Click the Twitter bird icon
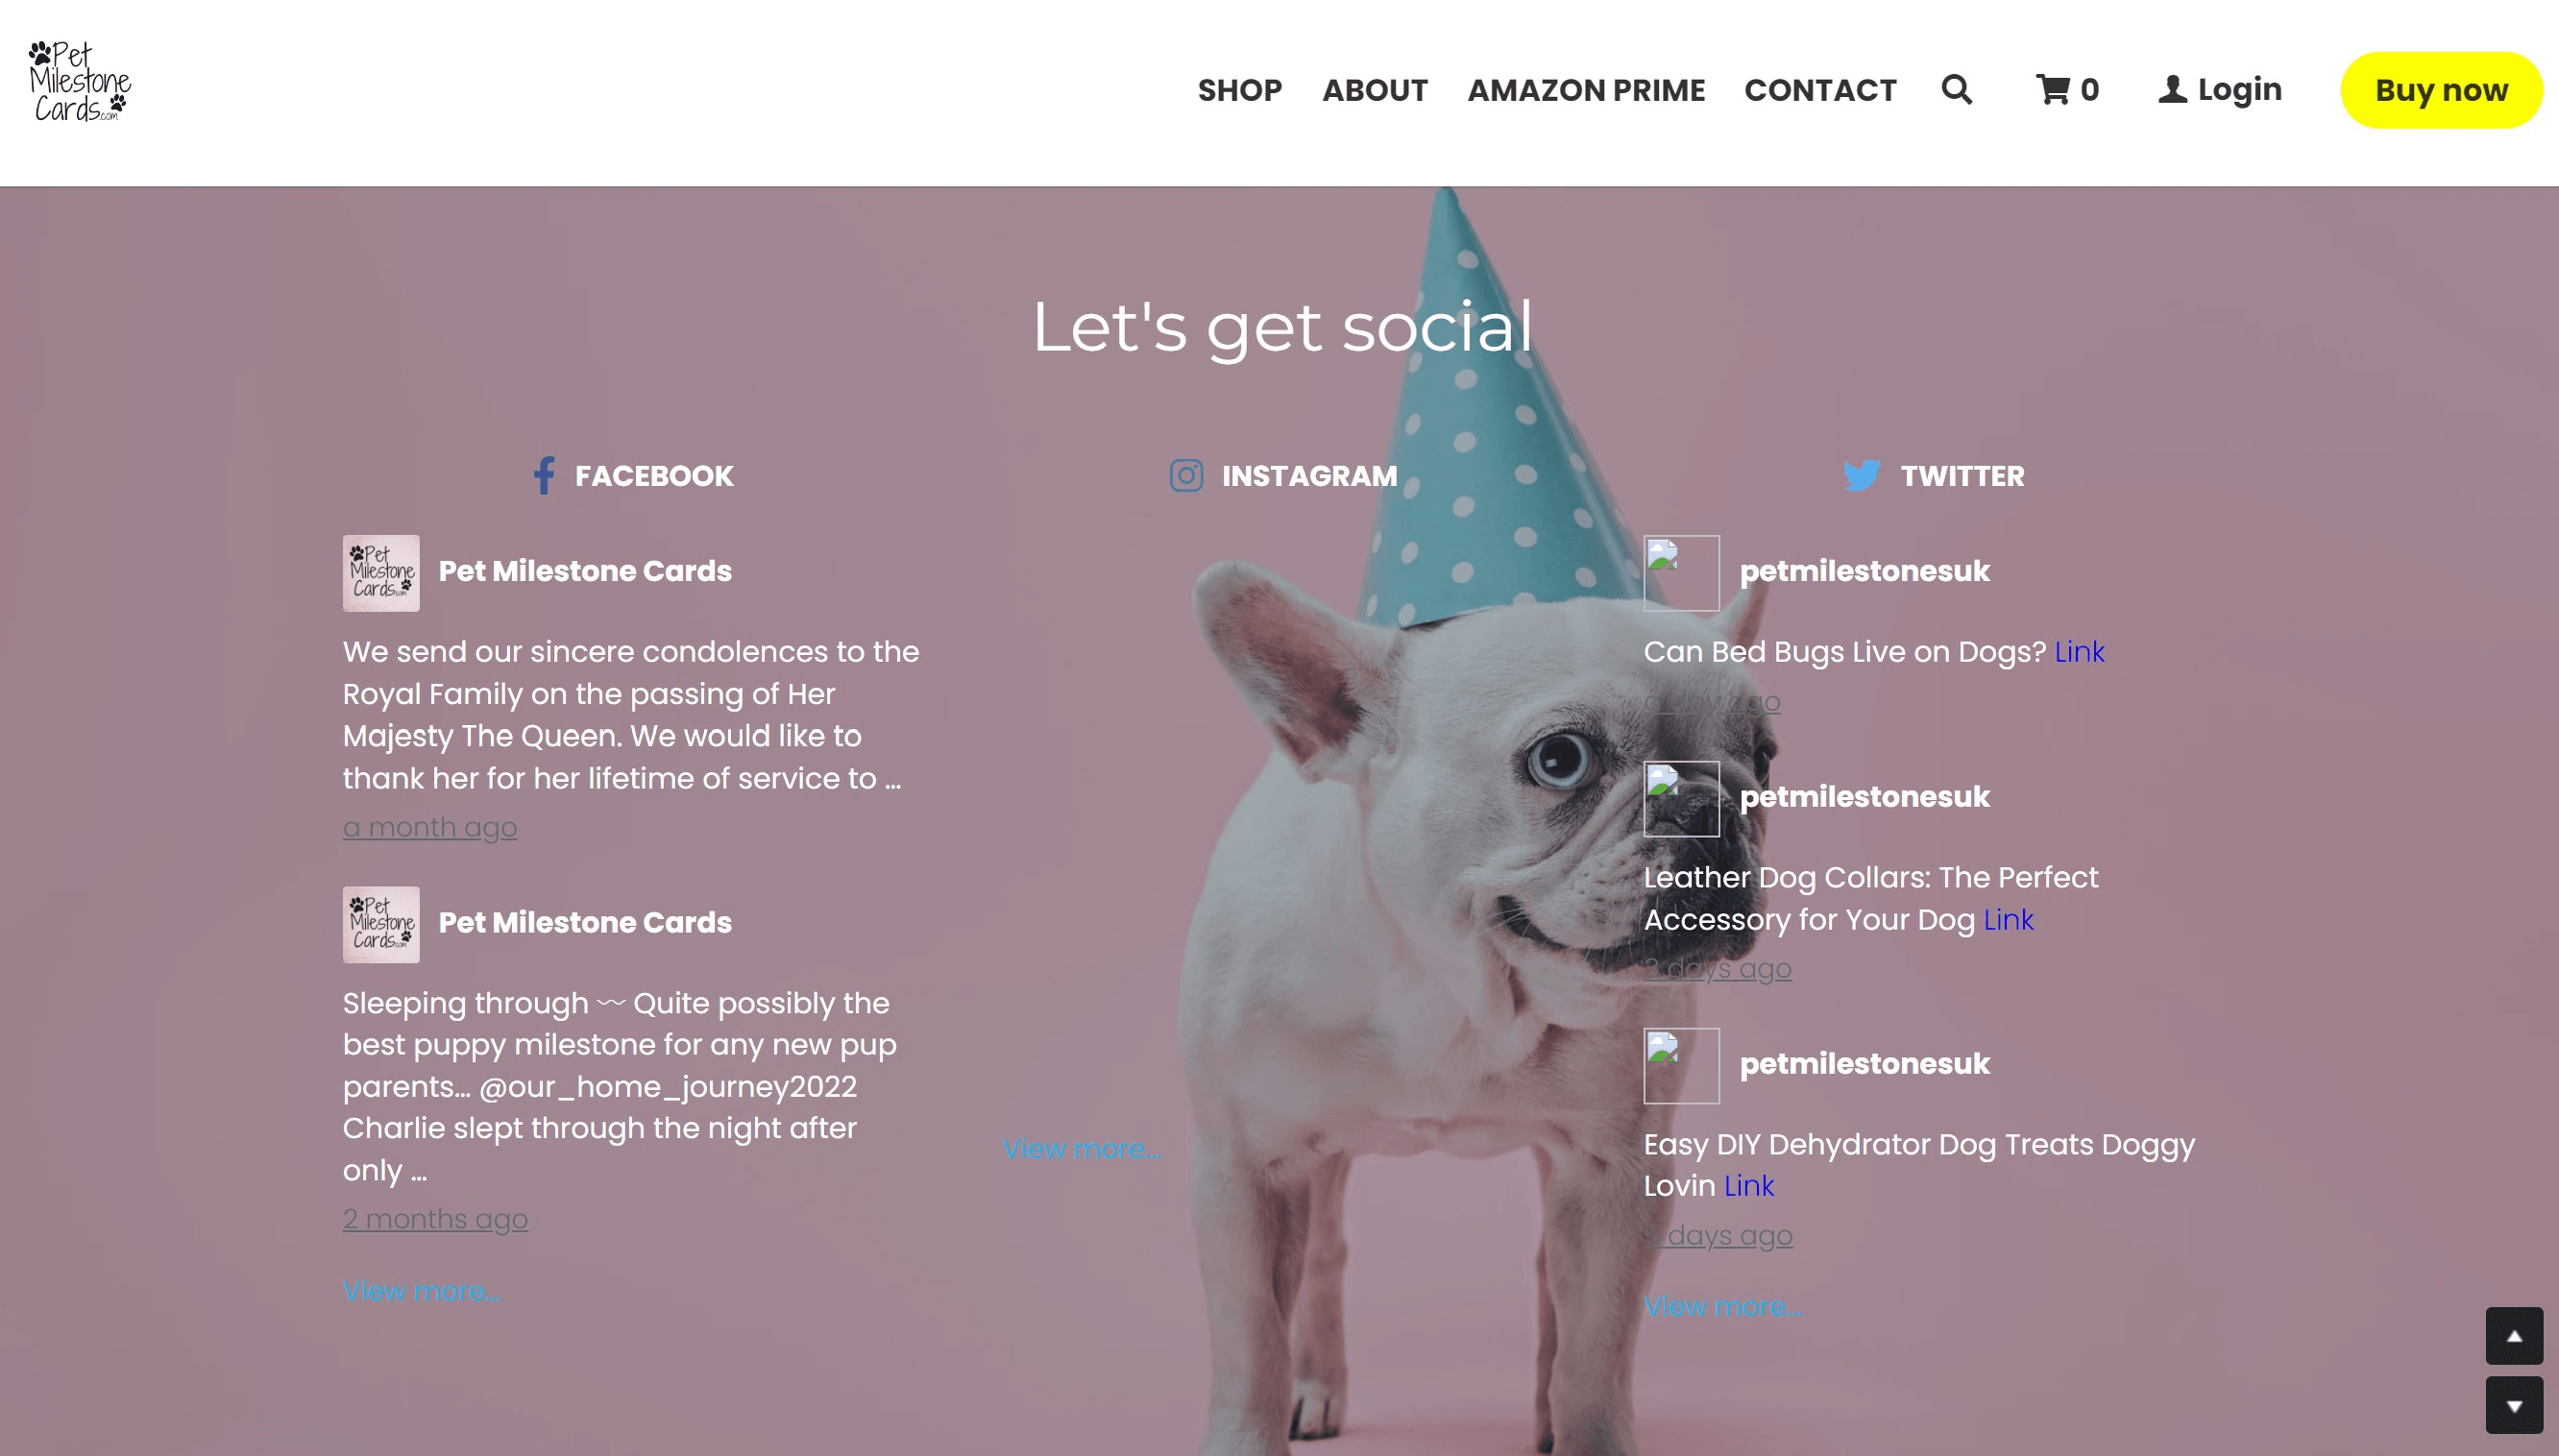 tap(1861, 476)
